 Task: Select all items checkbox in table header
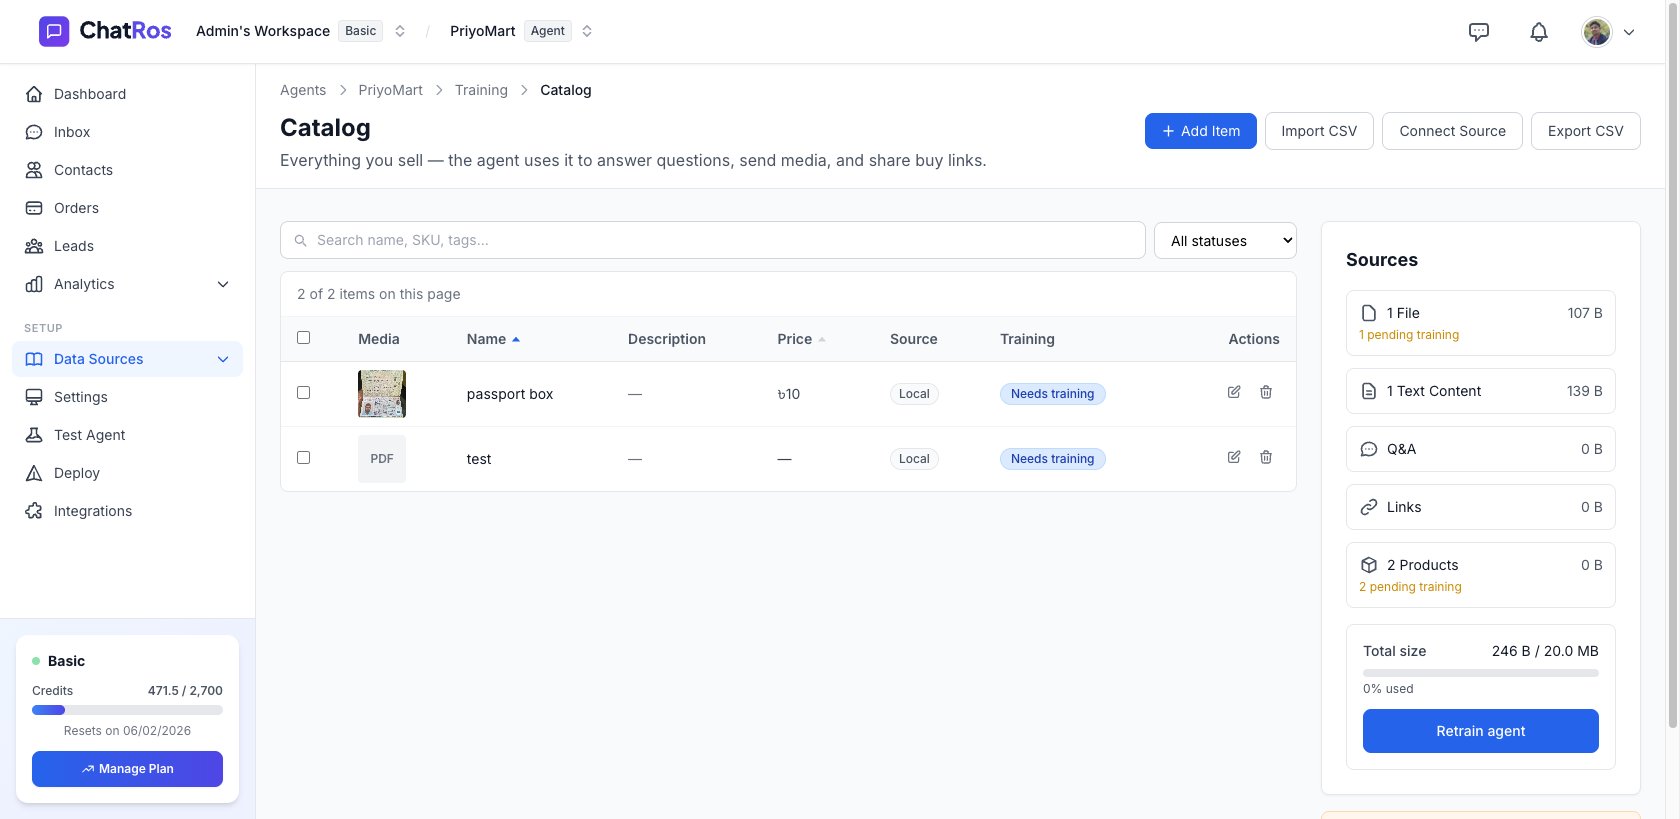tap(304, 338)
